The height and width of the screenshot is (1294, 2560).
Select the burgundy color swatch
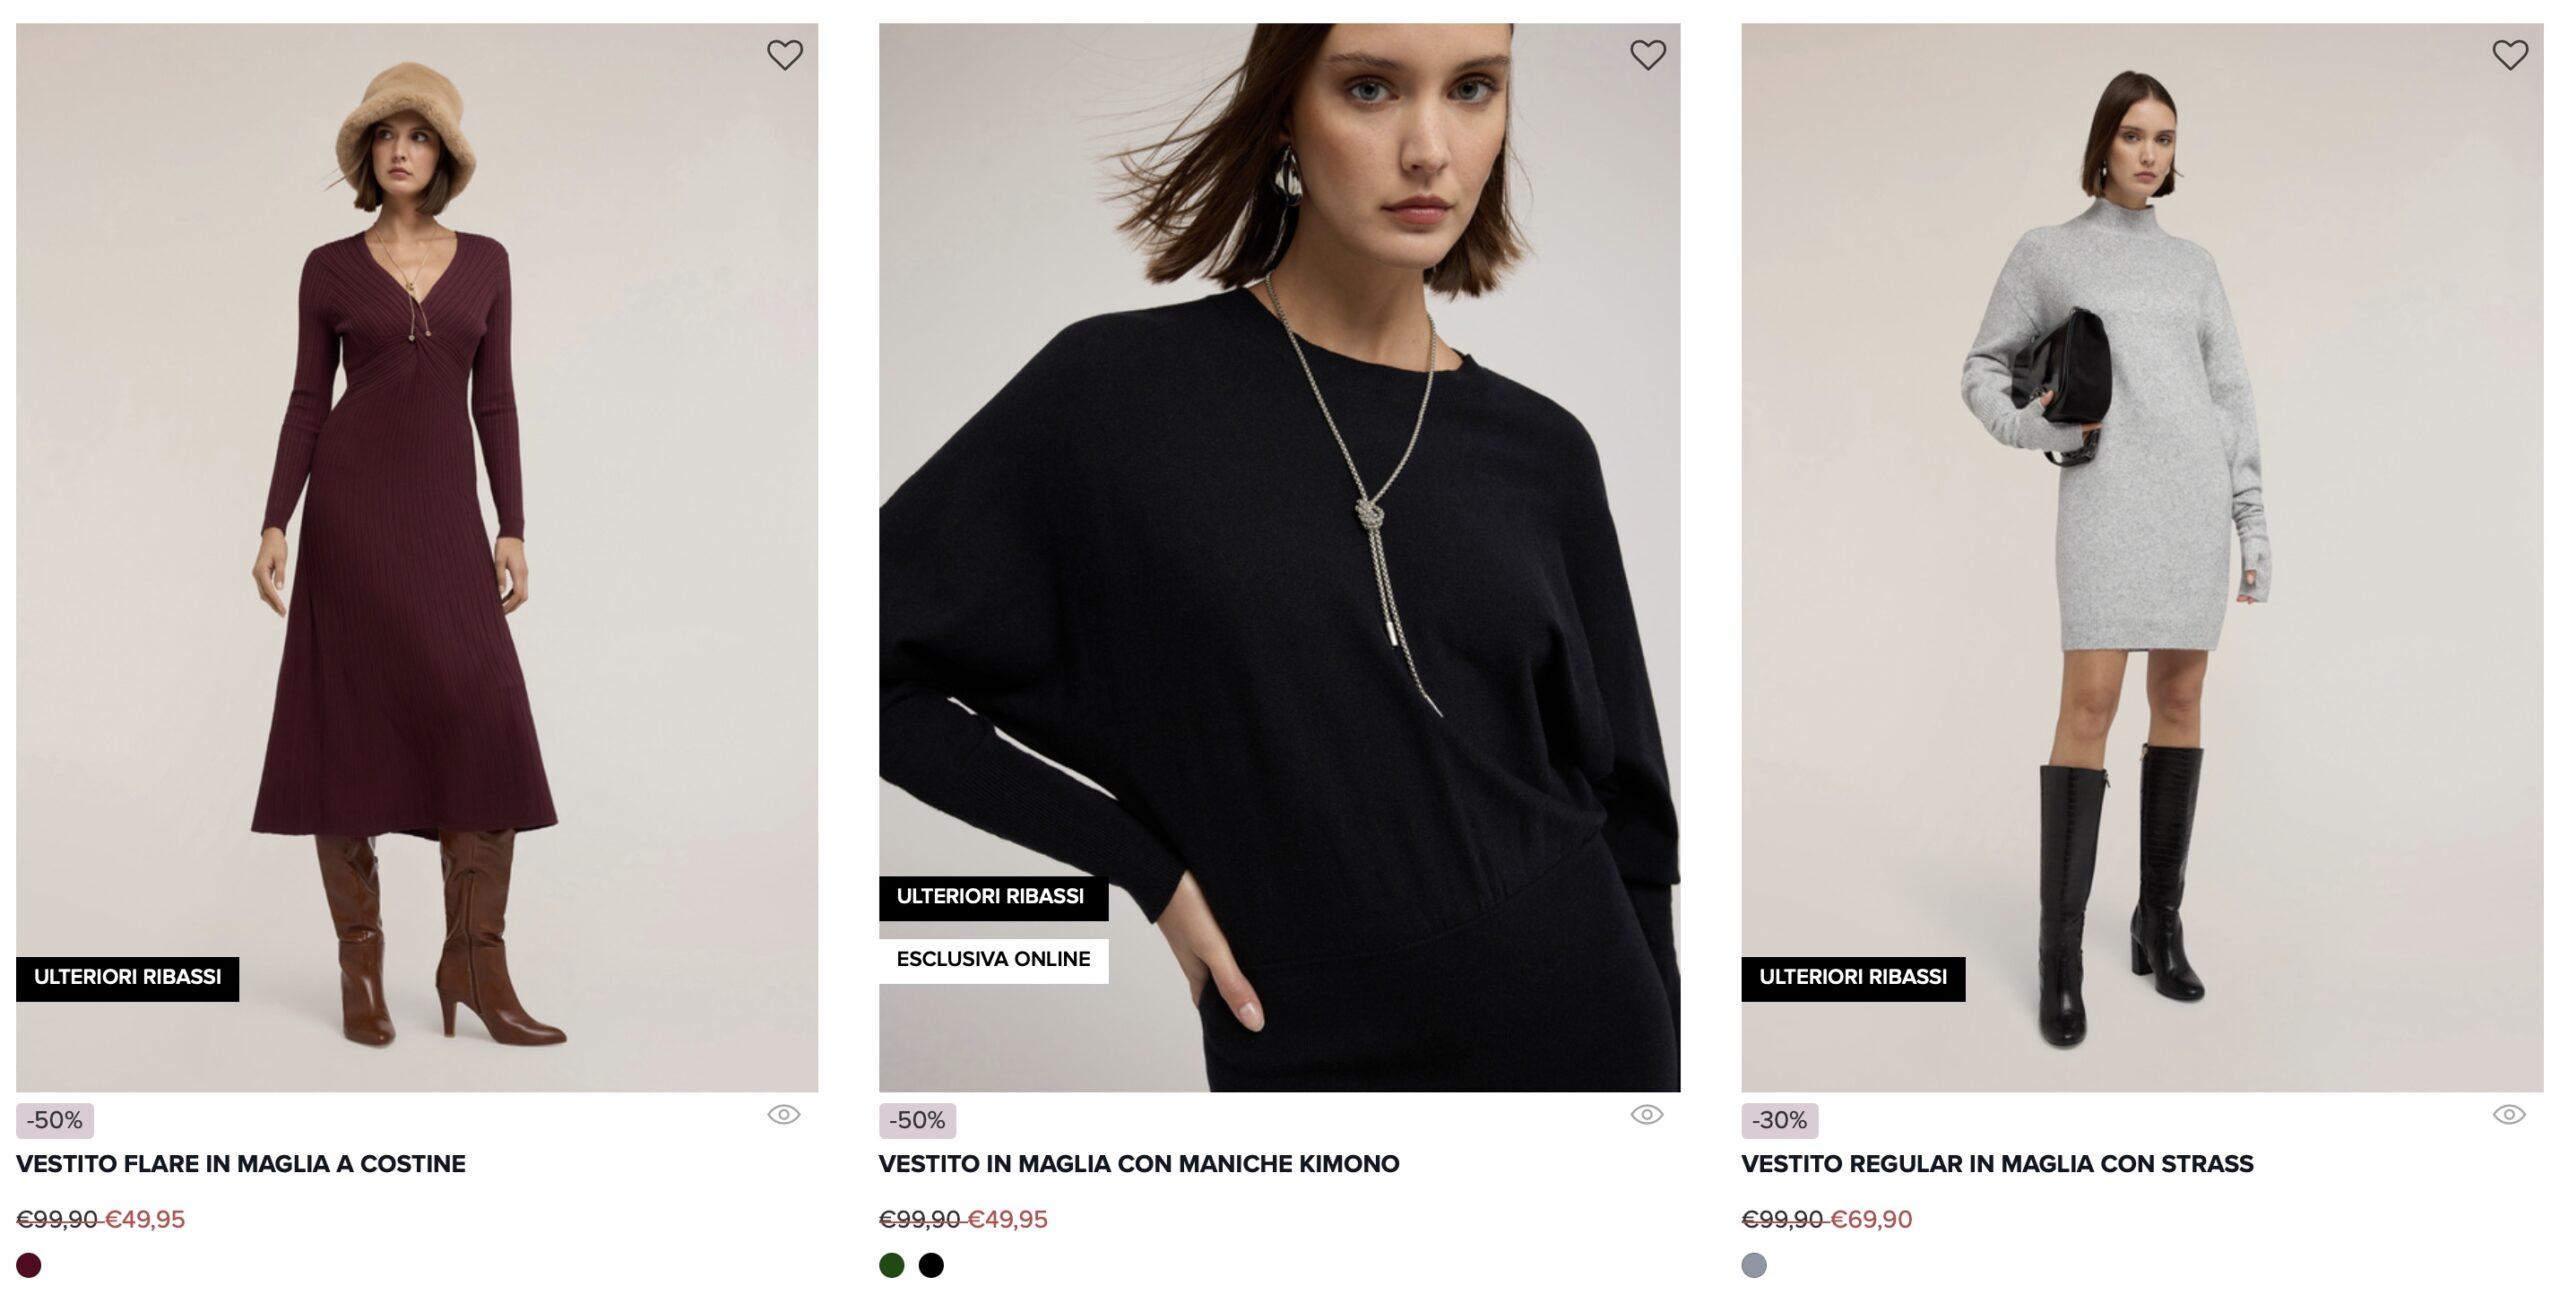[x=29, y=1265]
